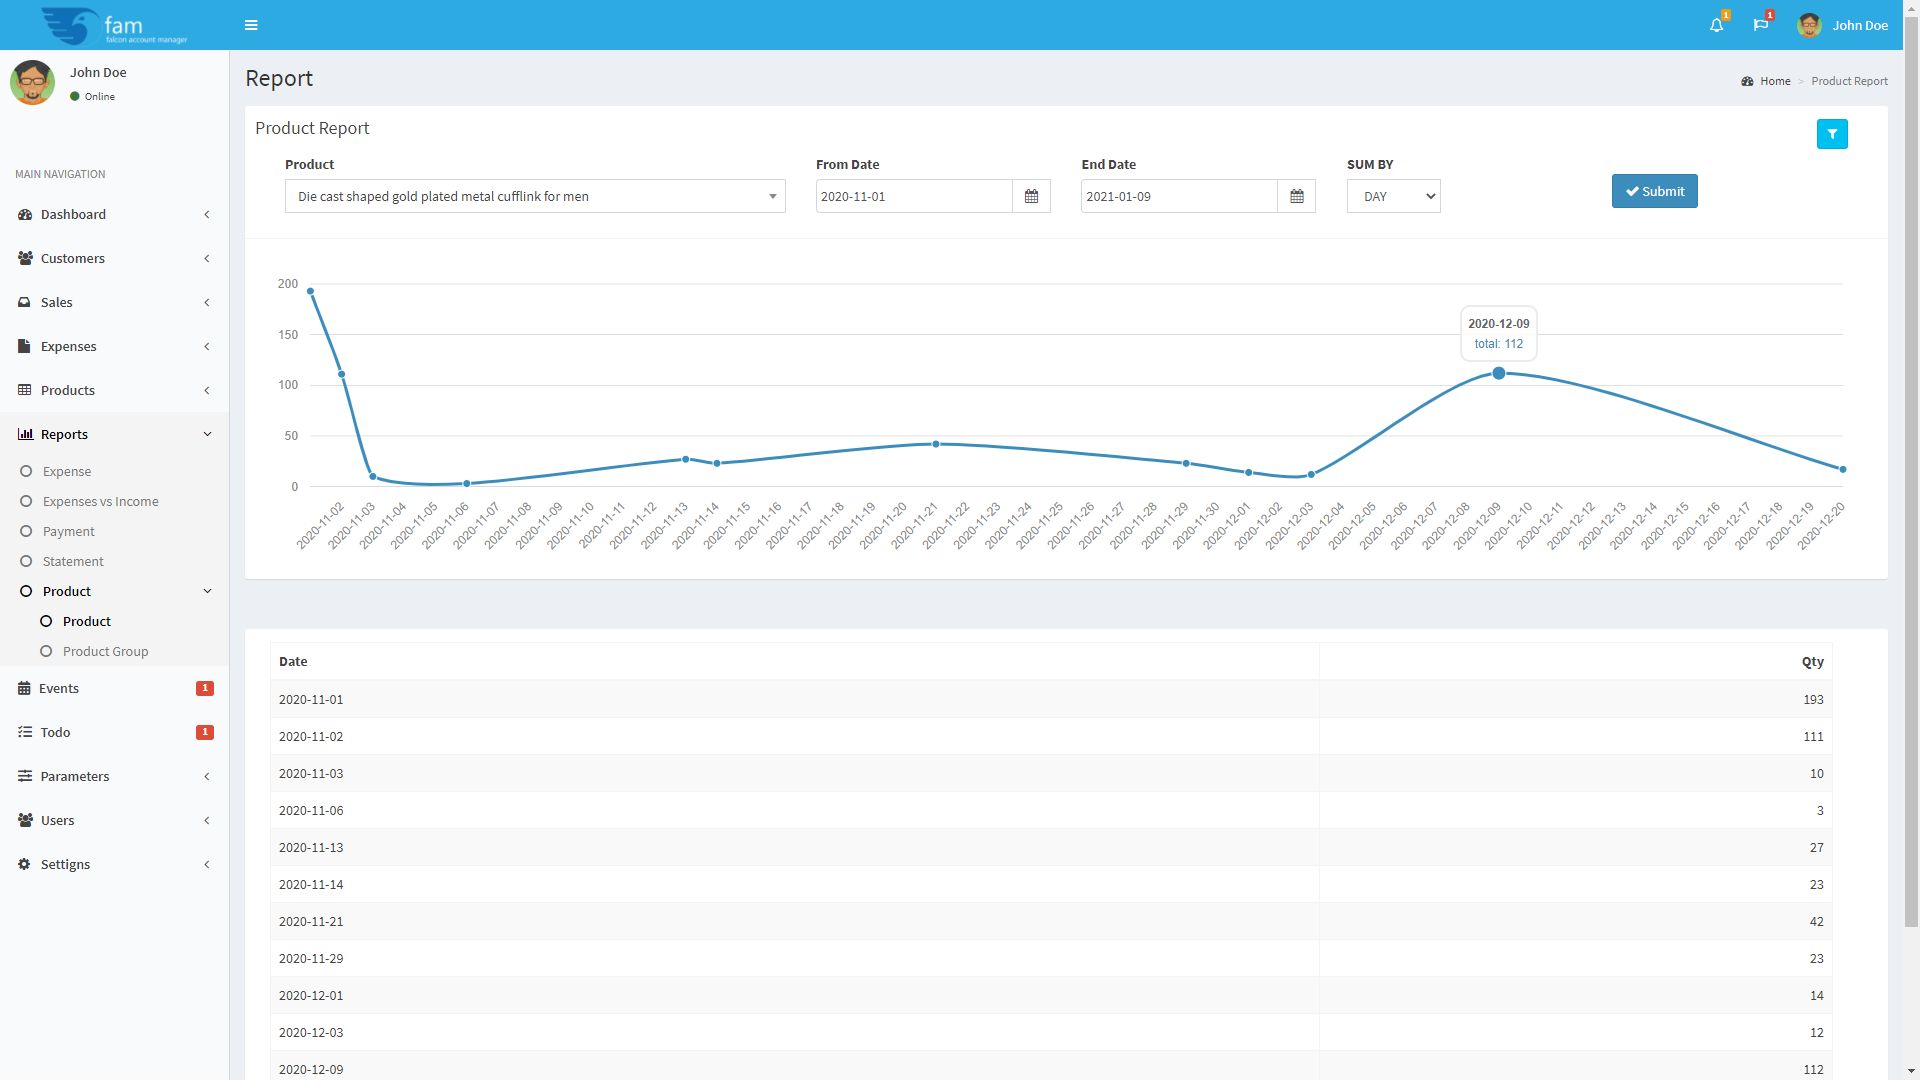Open the notifications bell icon

1716,25
